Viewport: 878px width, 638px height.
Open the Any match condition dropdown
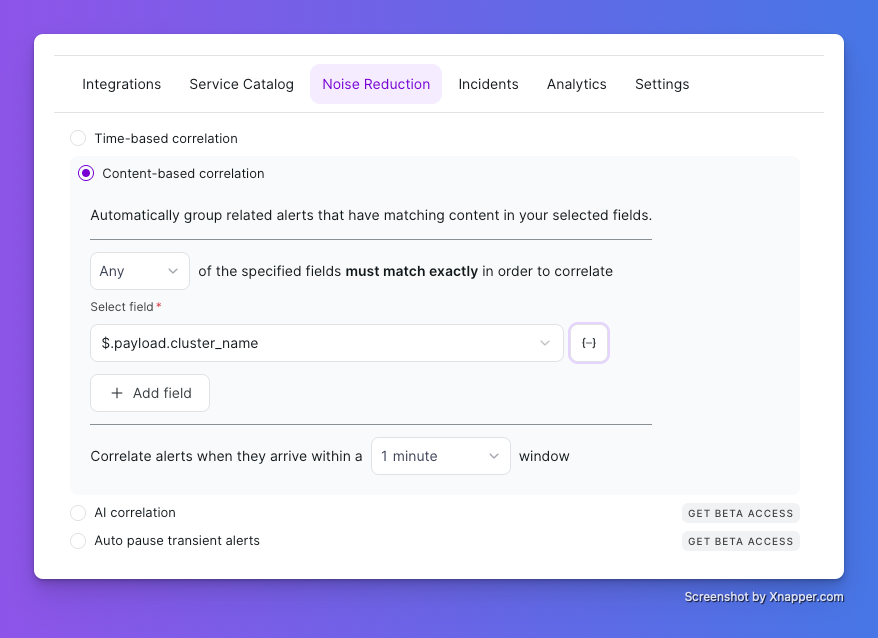pos(140,271)
